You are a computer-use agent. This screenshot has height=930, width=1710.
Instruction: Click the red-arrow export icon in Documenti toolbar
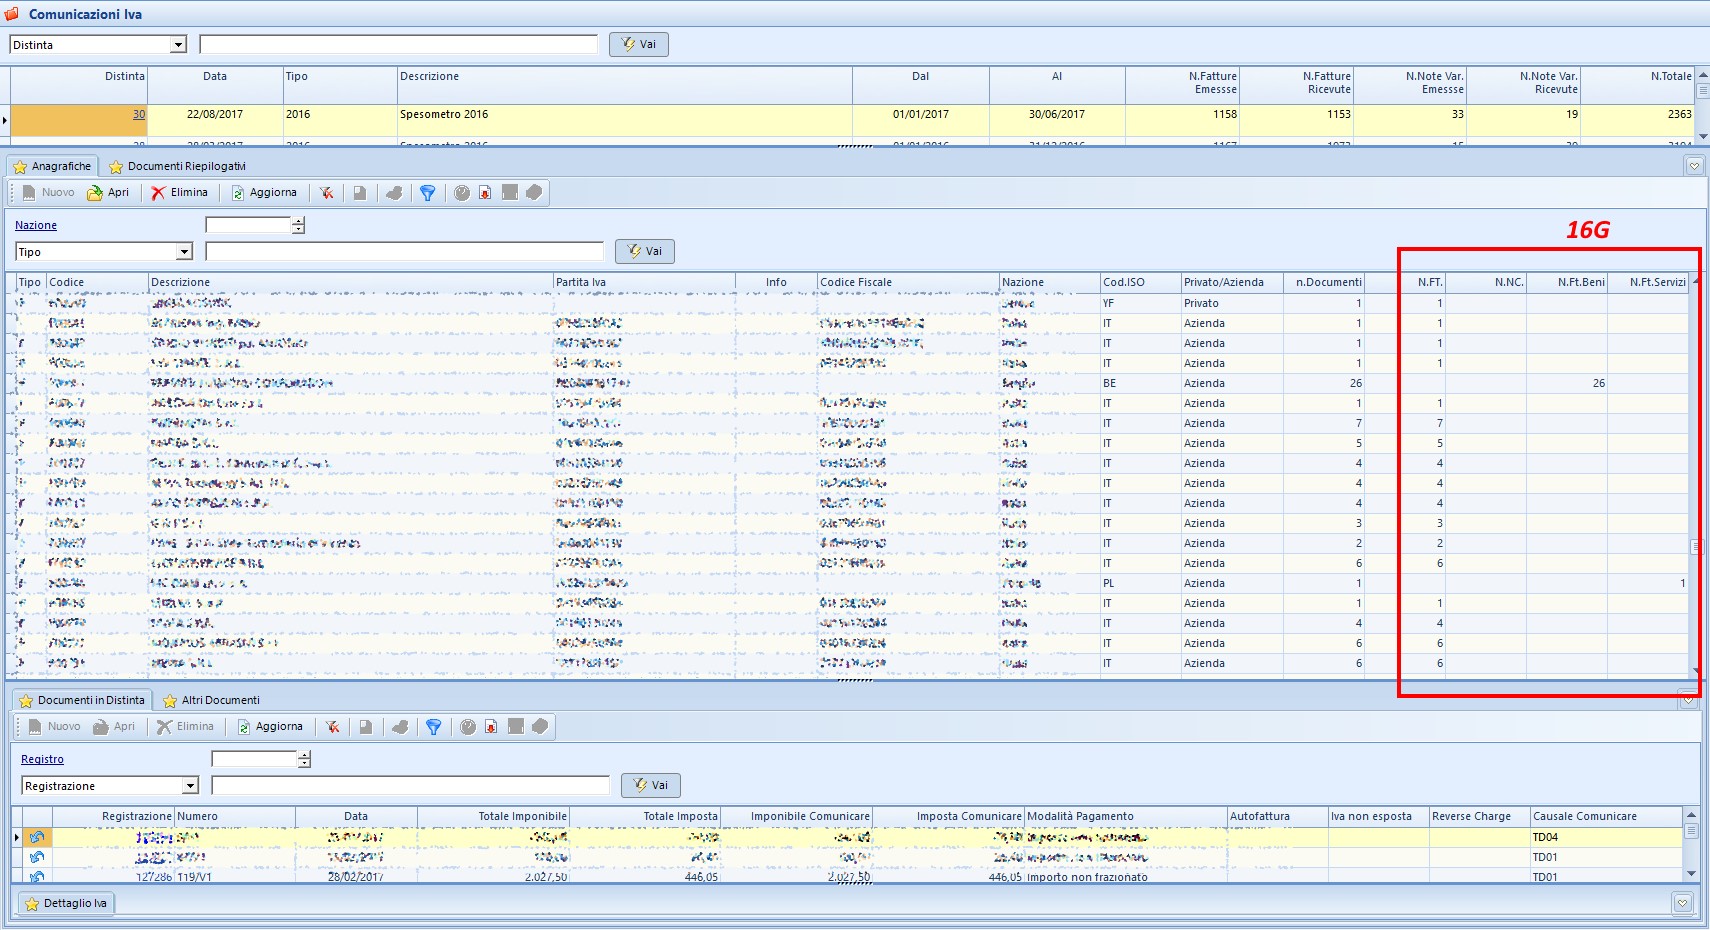click(x=491, y=727)
